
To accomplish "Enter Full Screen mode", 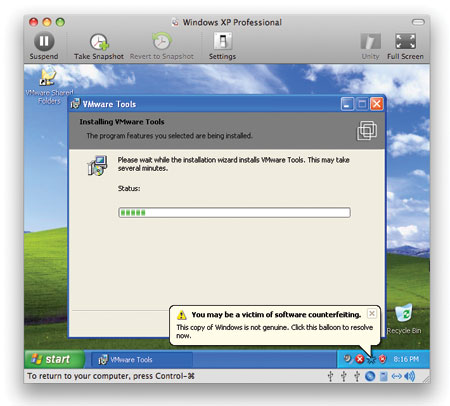I will (x=405, y=46).
